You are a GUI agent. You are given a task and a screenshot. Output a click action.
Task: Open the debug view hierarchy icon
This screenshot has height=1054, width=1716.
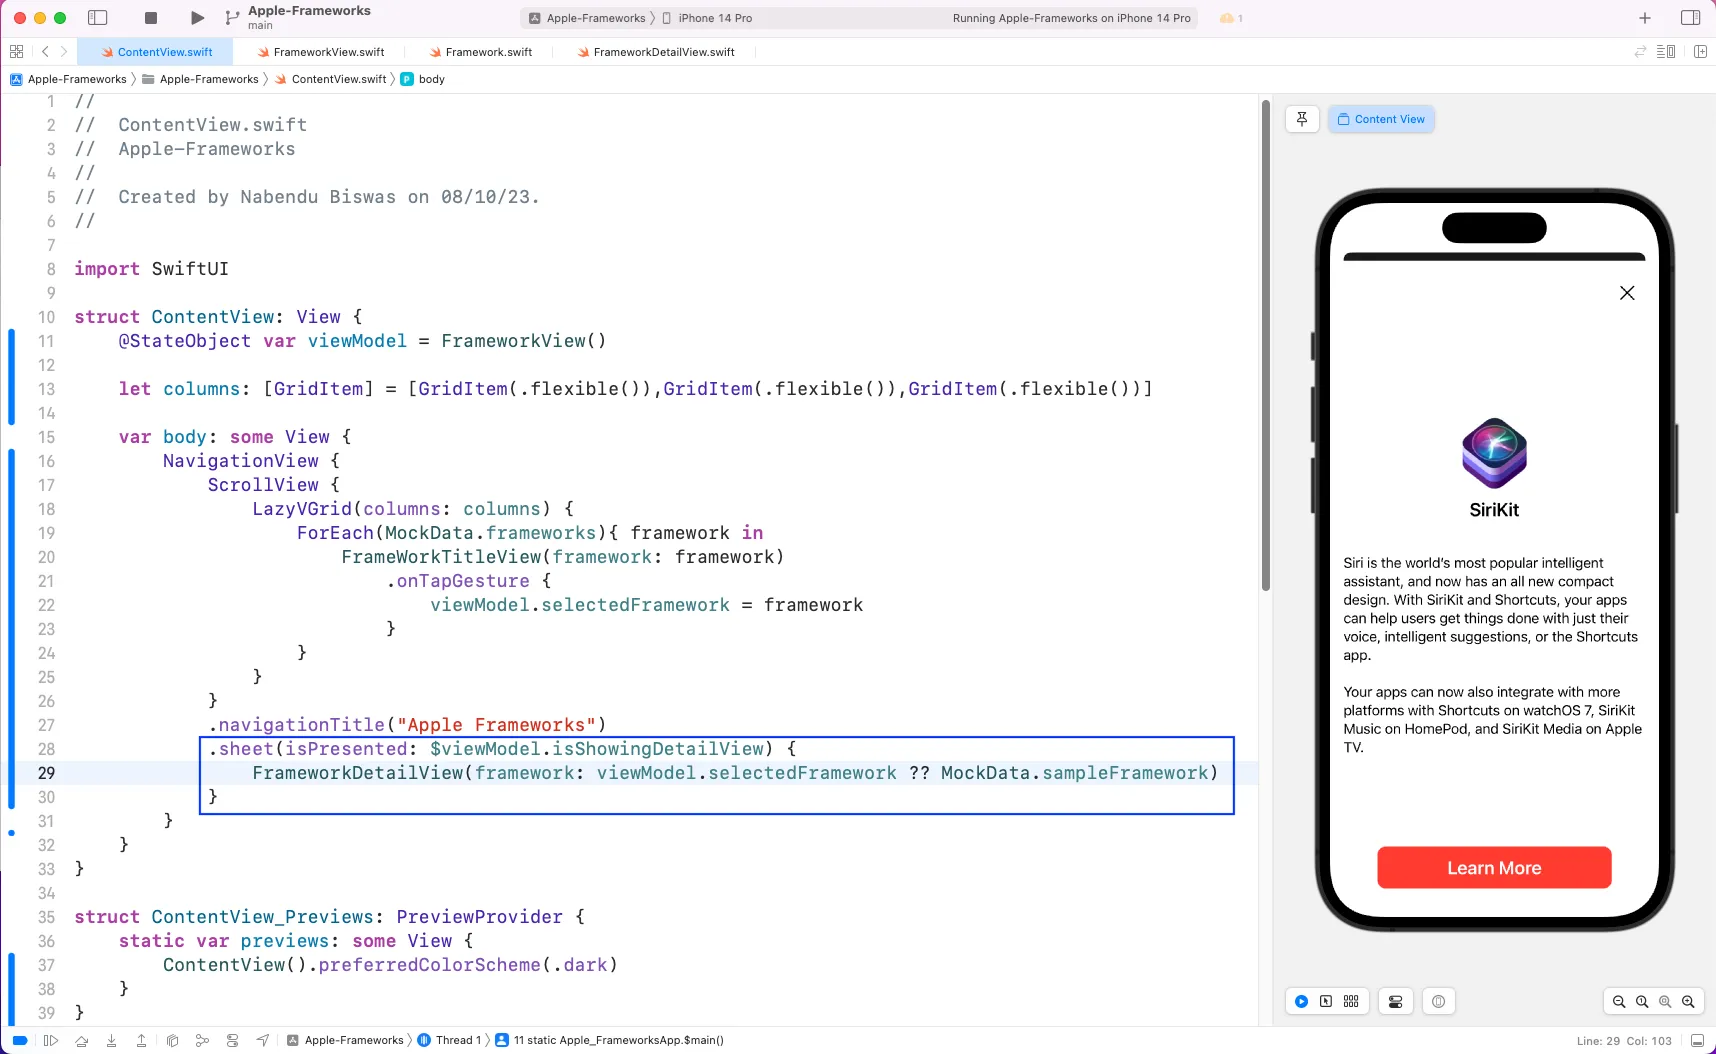172,1040
